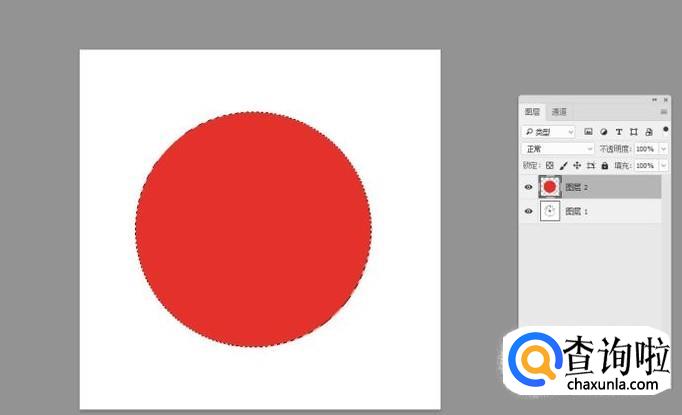This screenshot has width=682, height=415.
Task: Select 图层 2 thumbnail with red circle
Action: pos(550,187)
